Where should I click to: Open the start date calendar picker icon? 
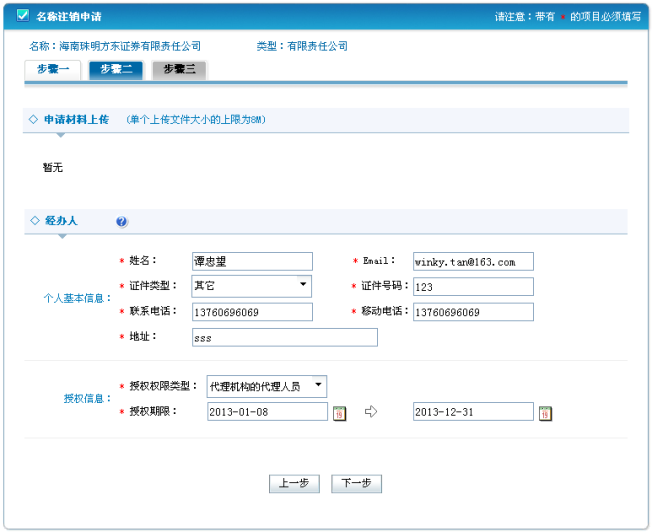pyautogui.click(x=339, y=413)
